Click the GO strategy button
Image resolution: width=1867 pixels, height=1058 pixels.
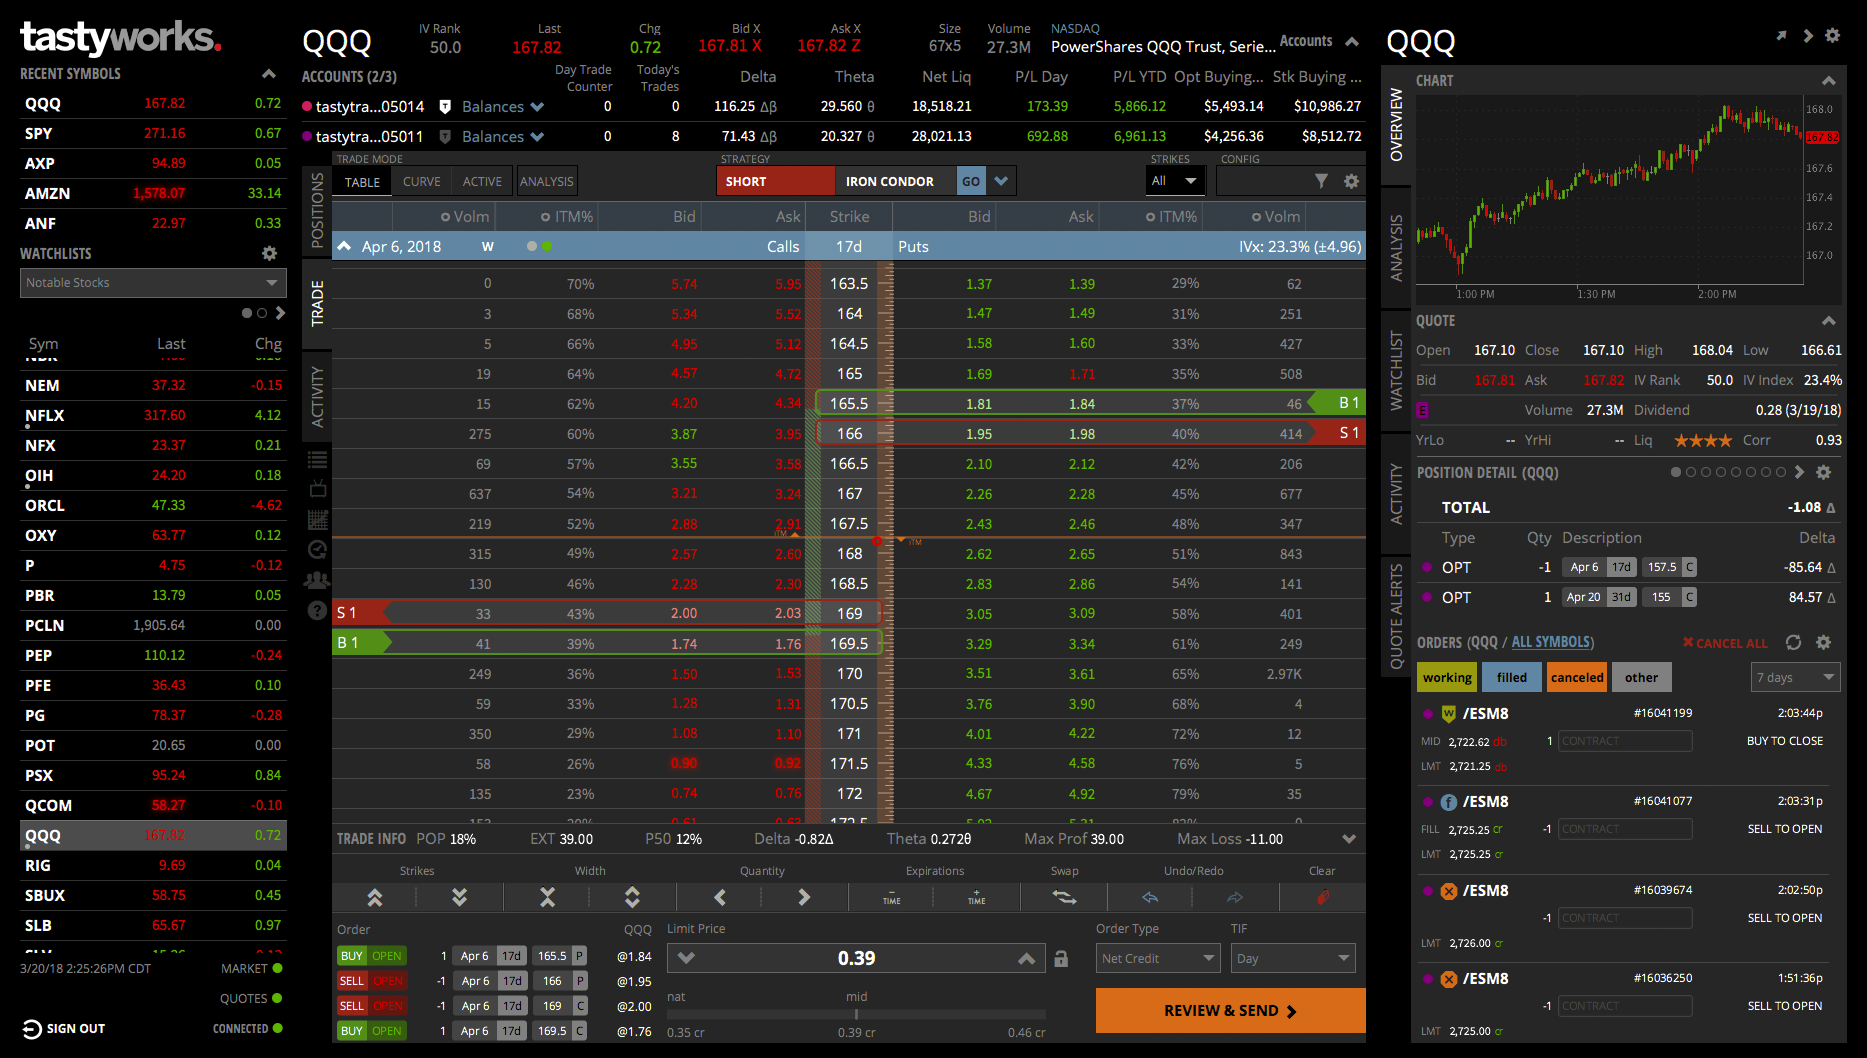coord(971,181)
